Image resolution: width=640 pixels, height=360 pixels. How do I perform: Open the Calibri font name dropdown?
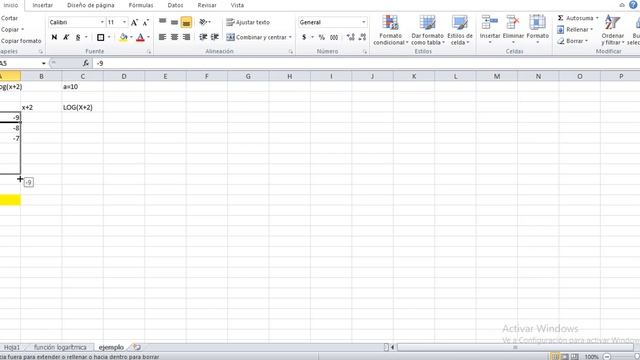[x=102, y=22]
